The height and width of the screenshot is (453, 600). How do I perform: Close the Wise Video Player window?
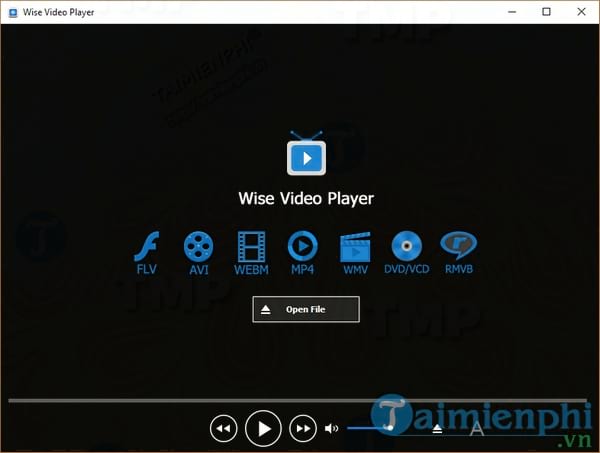[581, 12]
